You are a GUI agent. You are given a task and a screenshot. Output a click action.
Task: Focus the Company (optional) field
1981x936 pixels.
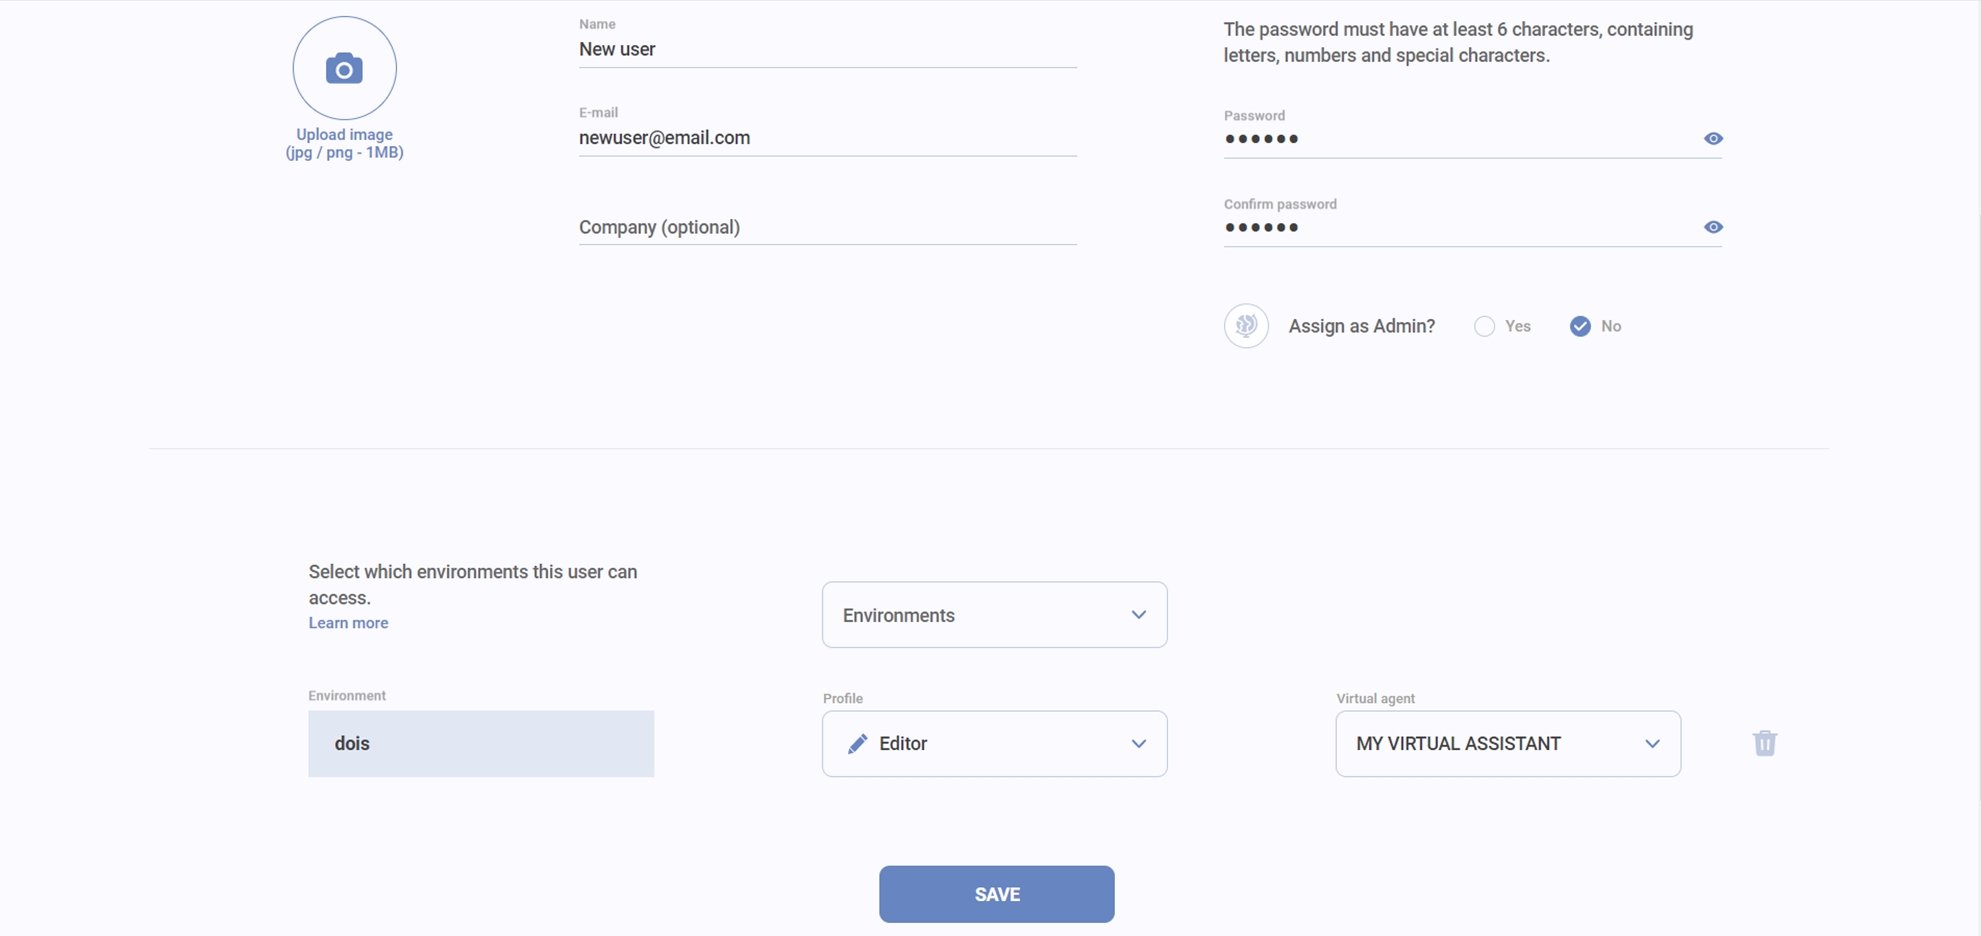pos(827,227)
